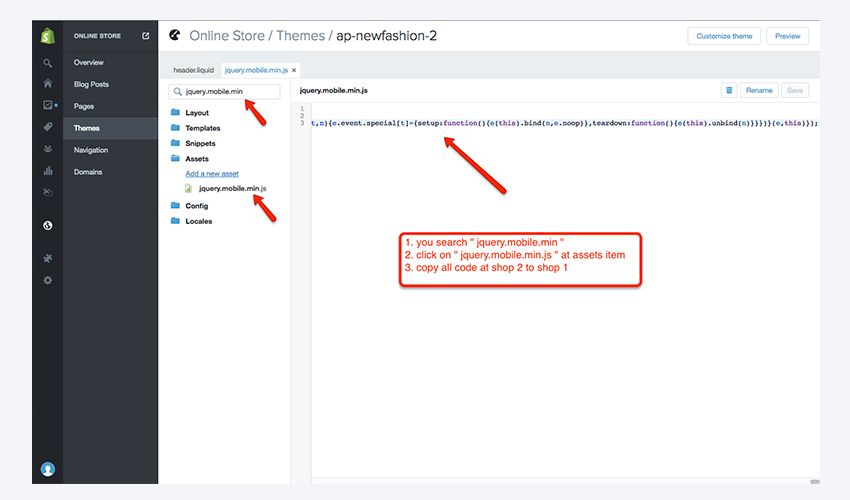
Task: Open the Products tag icon
Action: click(48, 126)
